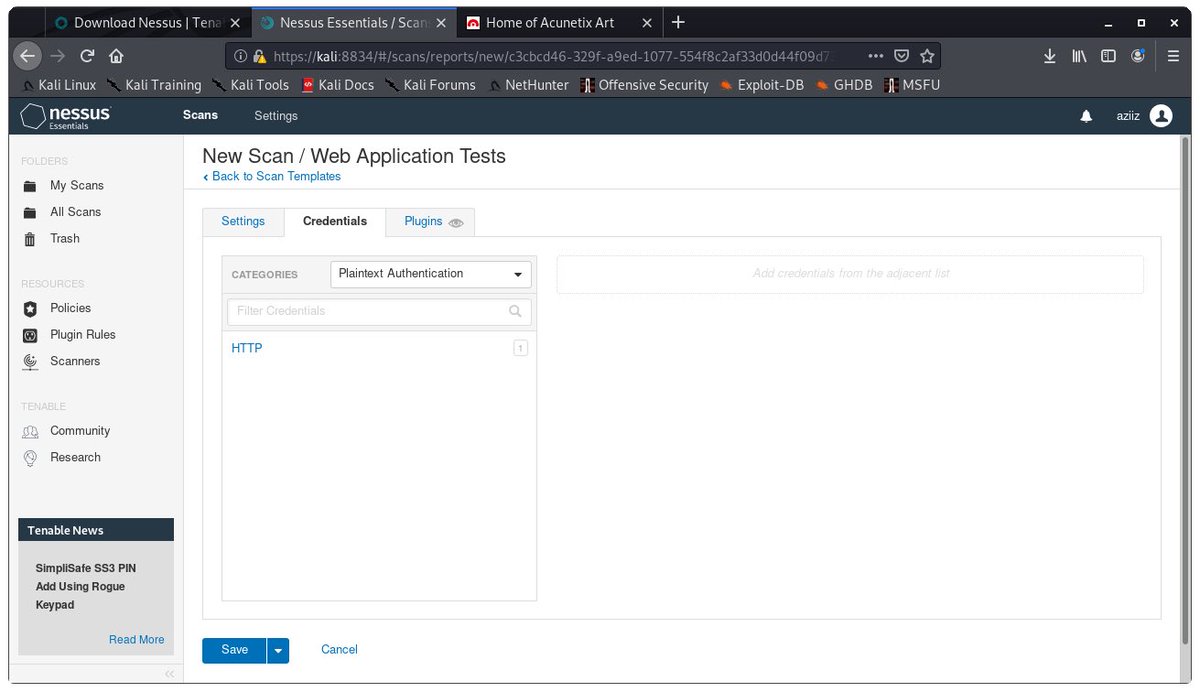Close the Nessus Essentials browser tab

[440, 22]
